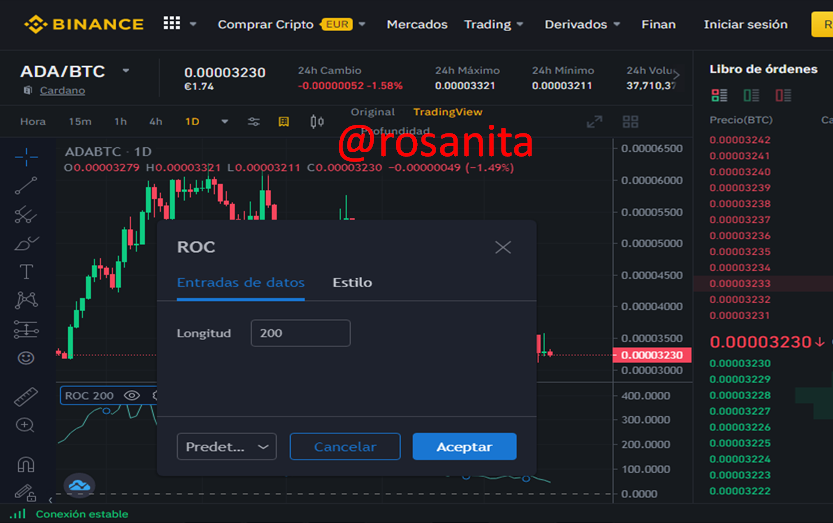Open the Finan menu item

pos(658,24)
